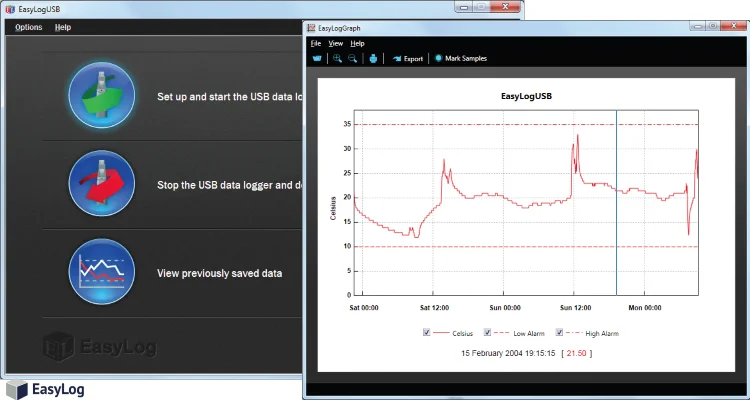Close the EasyLogGraph window
The height and width of the screenshot is (400, 750).
point(732,26)
